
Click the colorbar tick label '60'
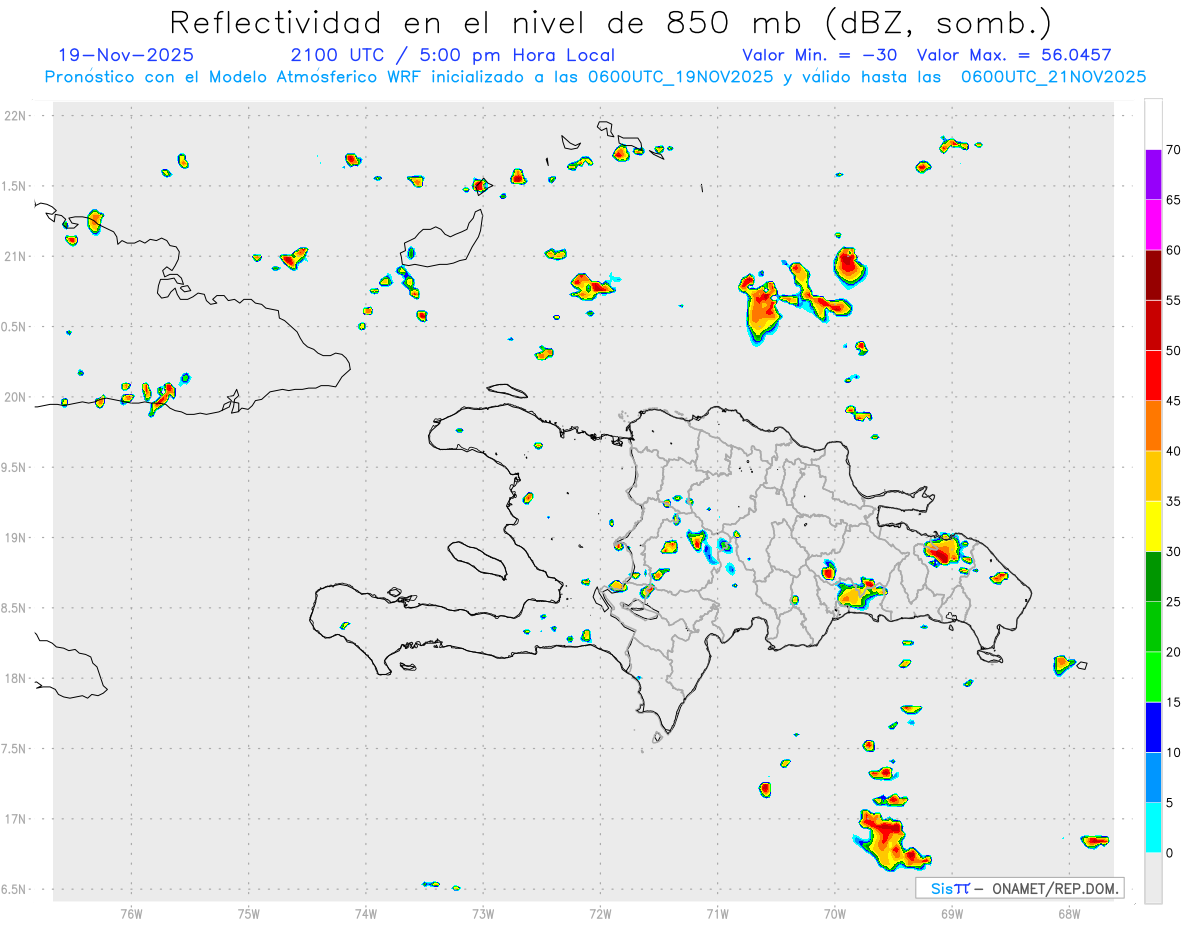(x=1173, y=250)
